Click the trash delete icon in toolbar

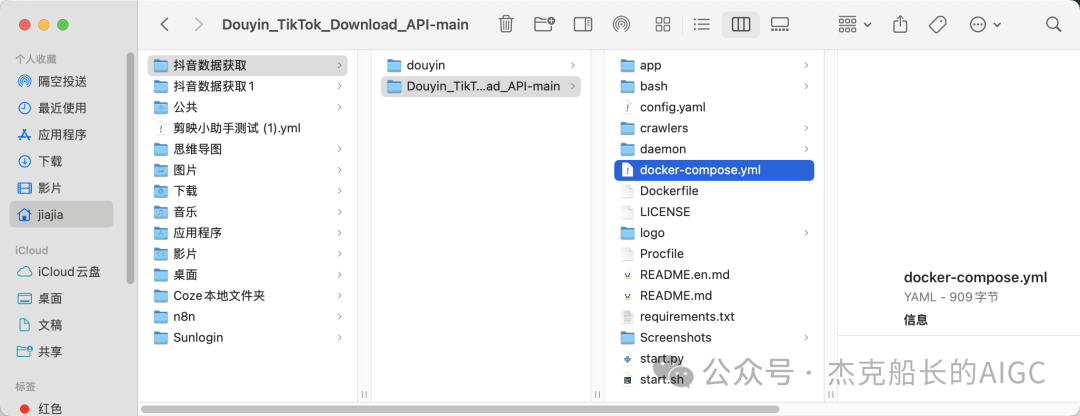click(506, 25)
